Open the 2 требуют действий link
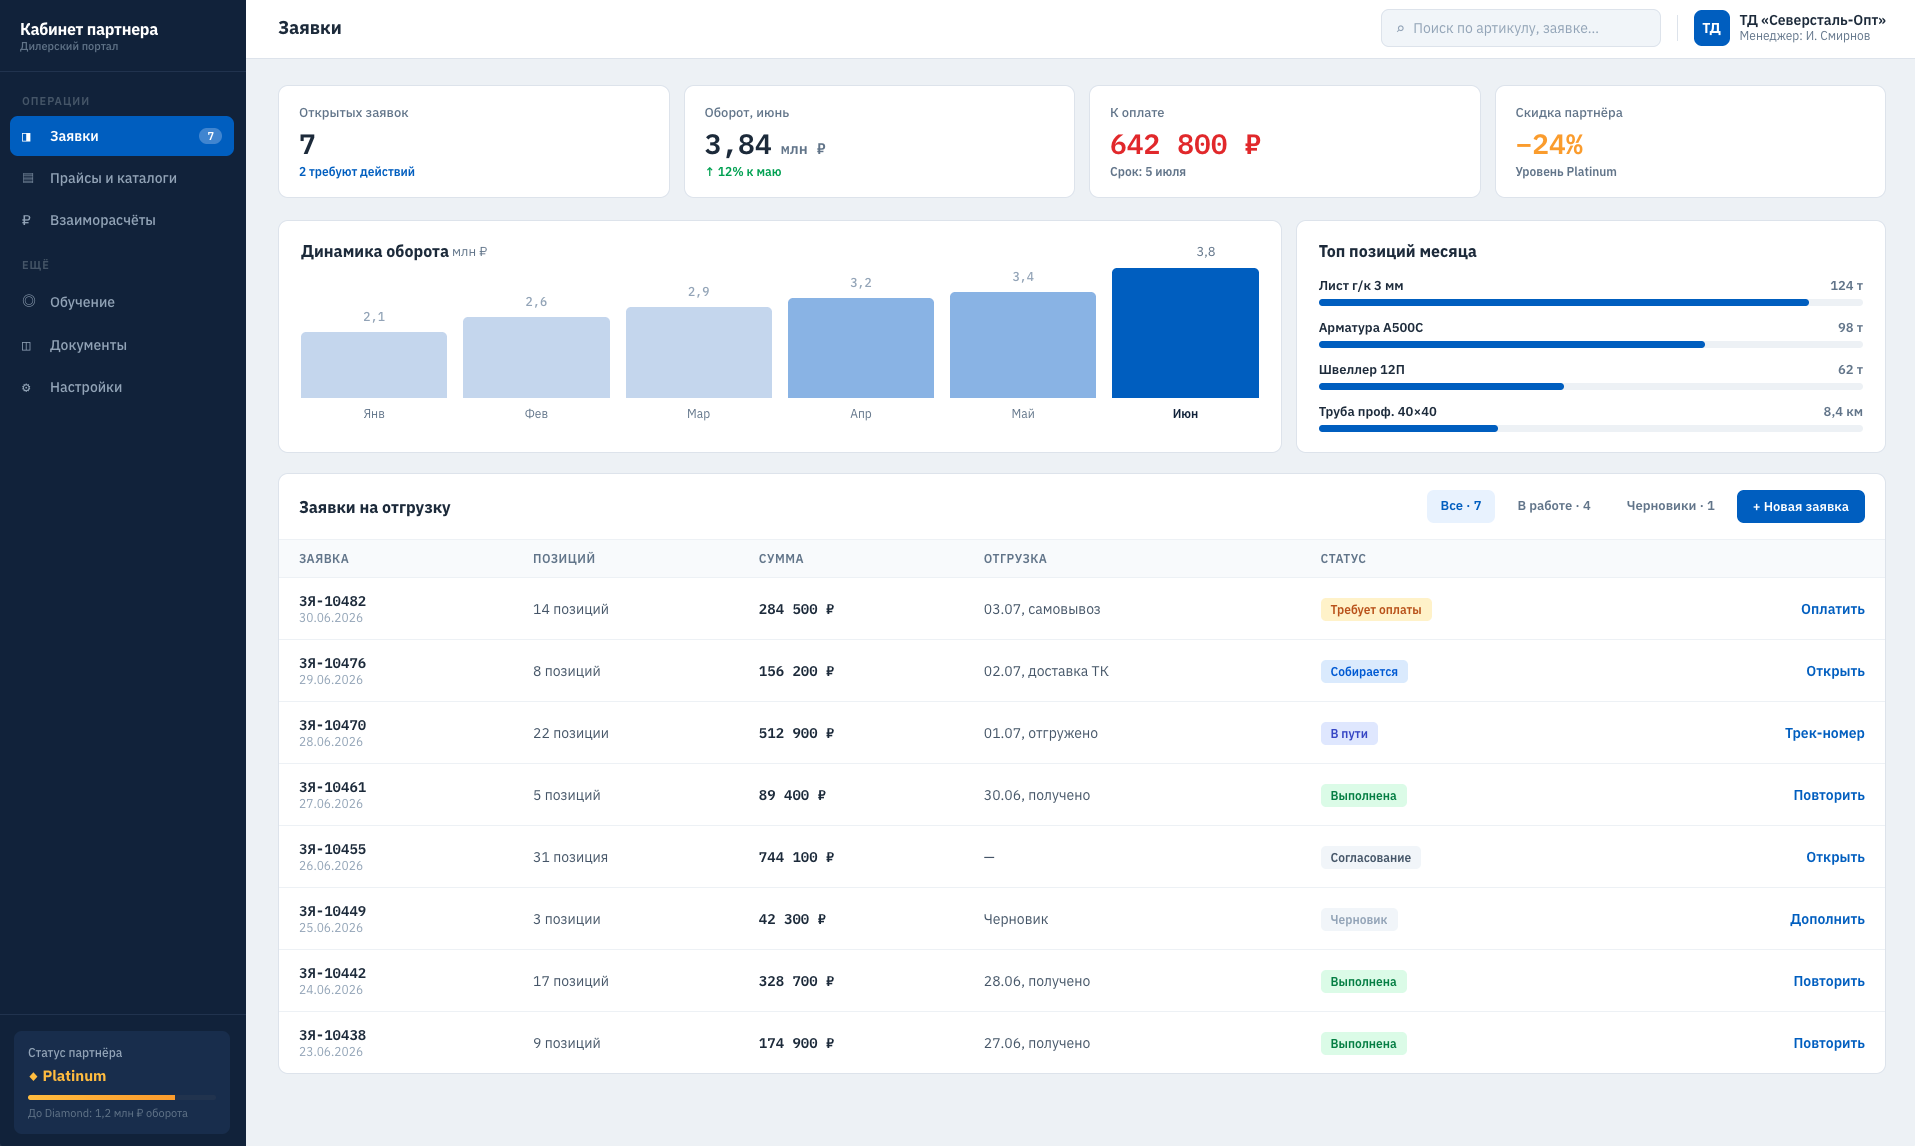 coord(356,172)
